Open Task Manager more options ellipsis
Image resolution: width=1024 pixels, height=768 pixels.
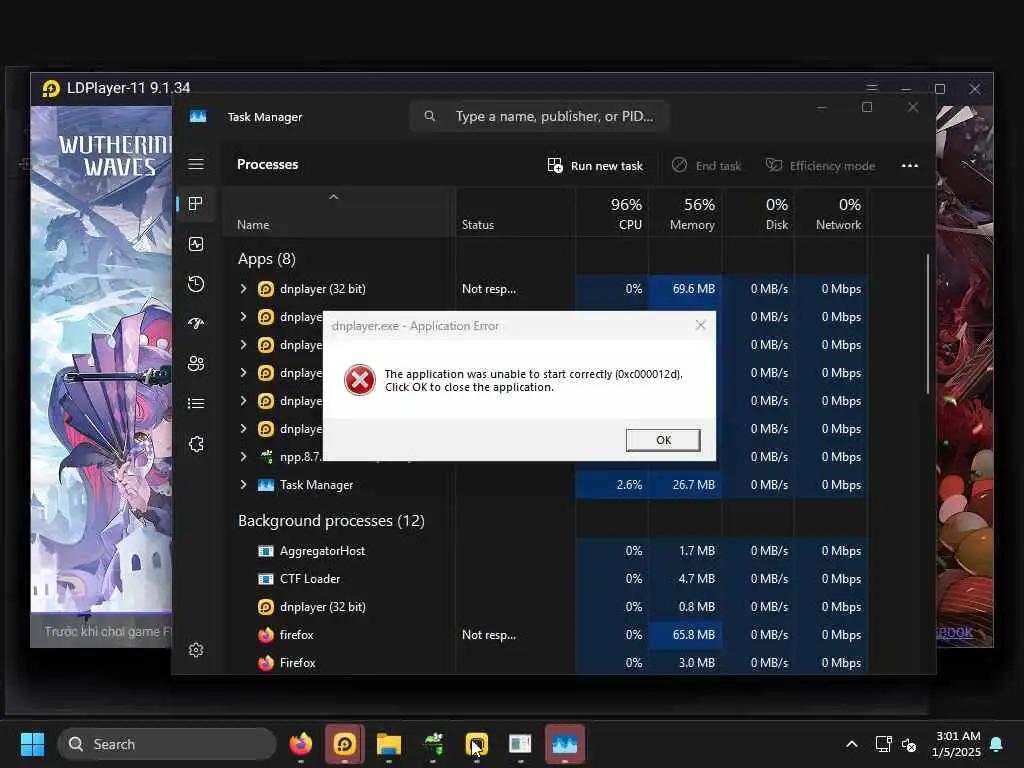910,166
